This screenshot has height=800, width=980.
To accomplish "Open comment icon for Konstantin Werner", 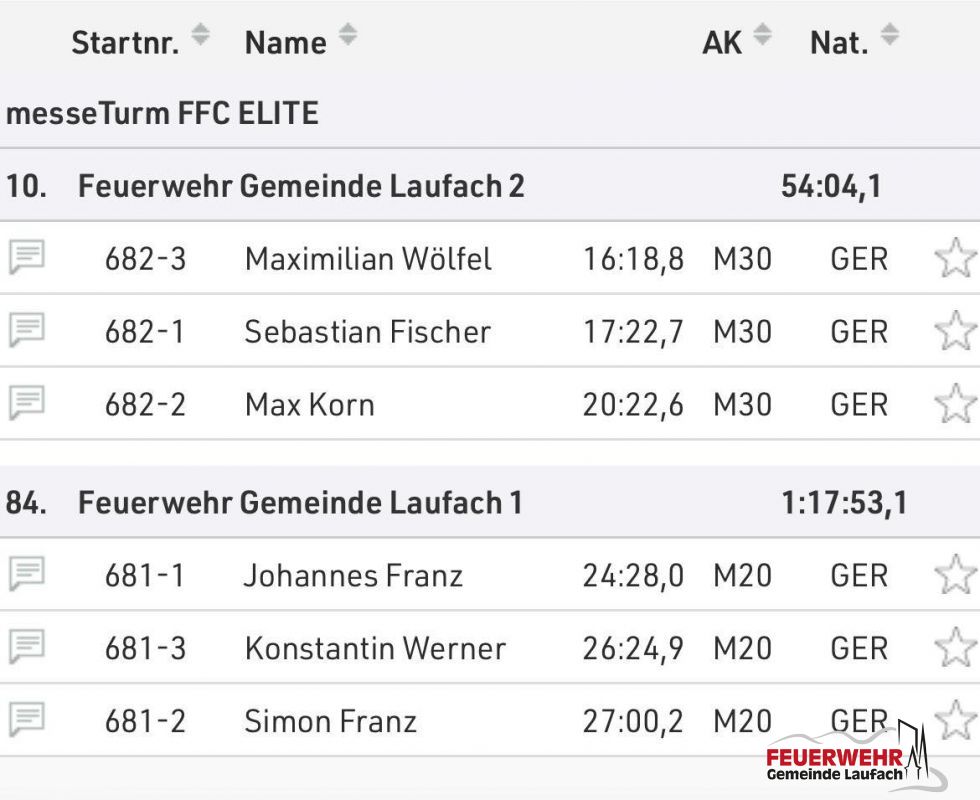I will [x=27, y=647].
